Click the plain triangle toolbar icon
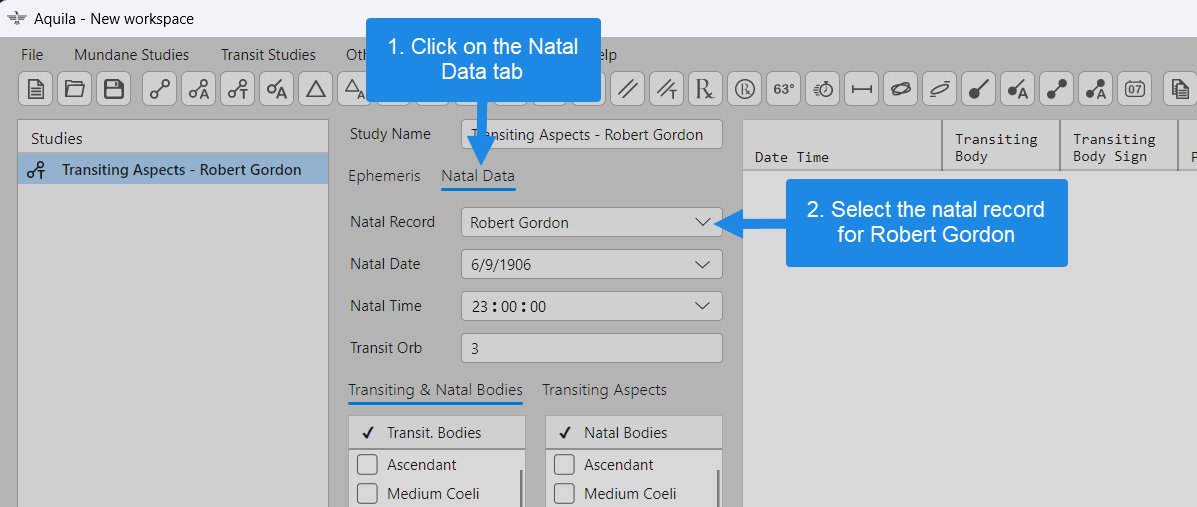The height and width of the screenshot is (507, 1197). click(x=315, y=89)
